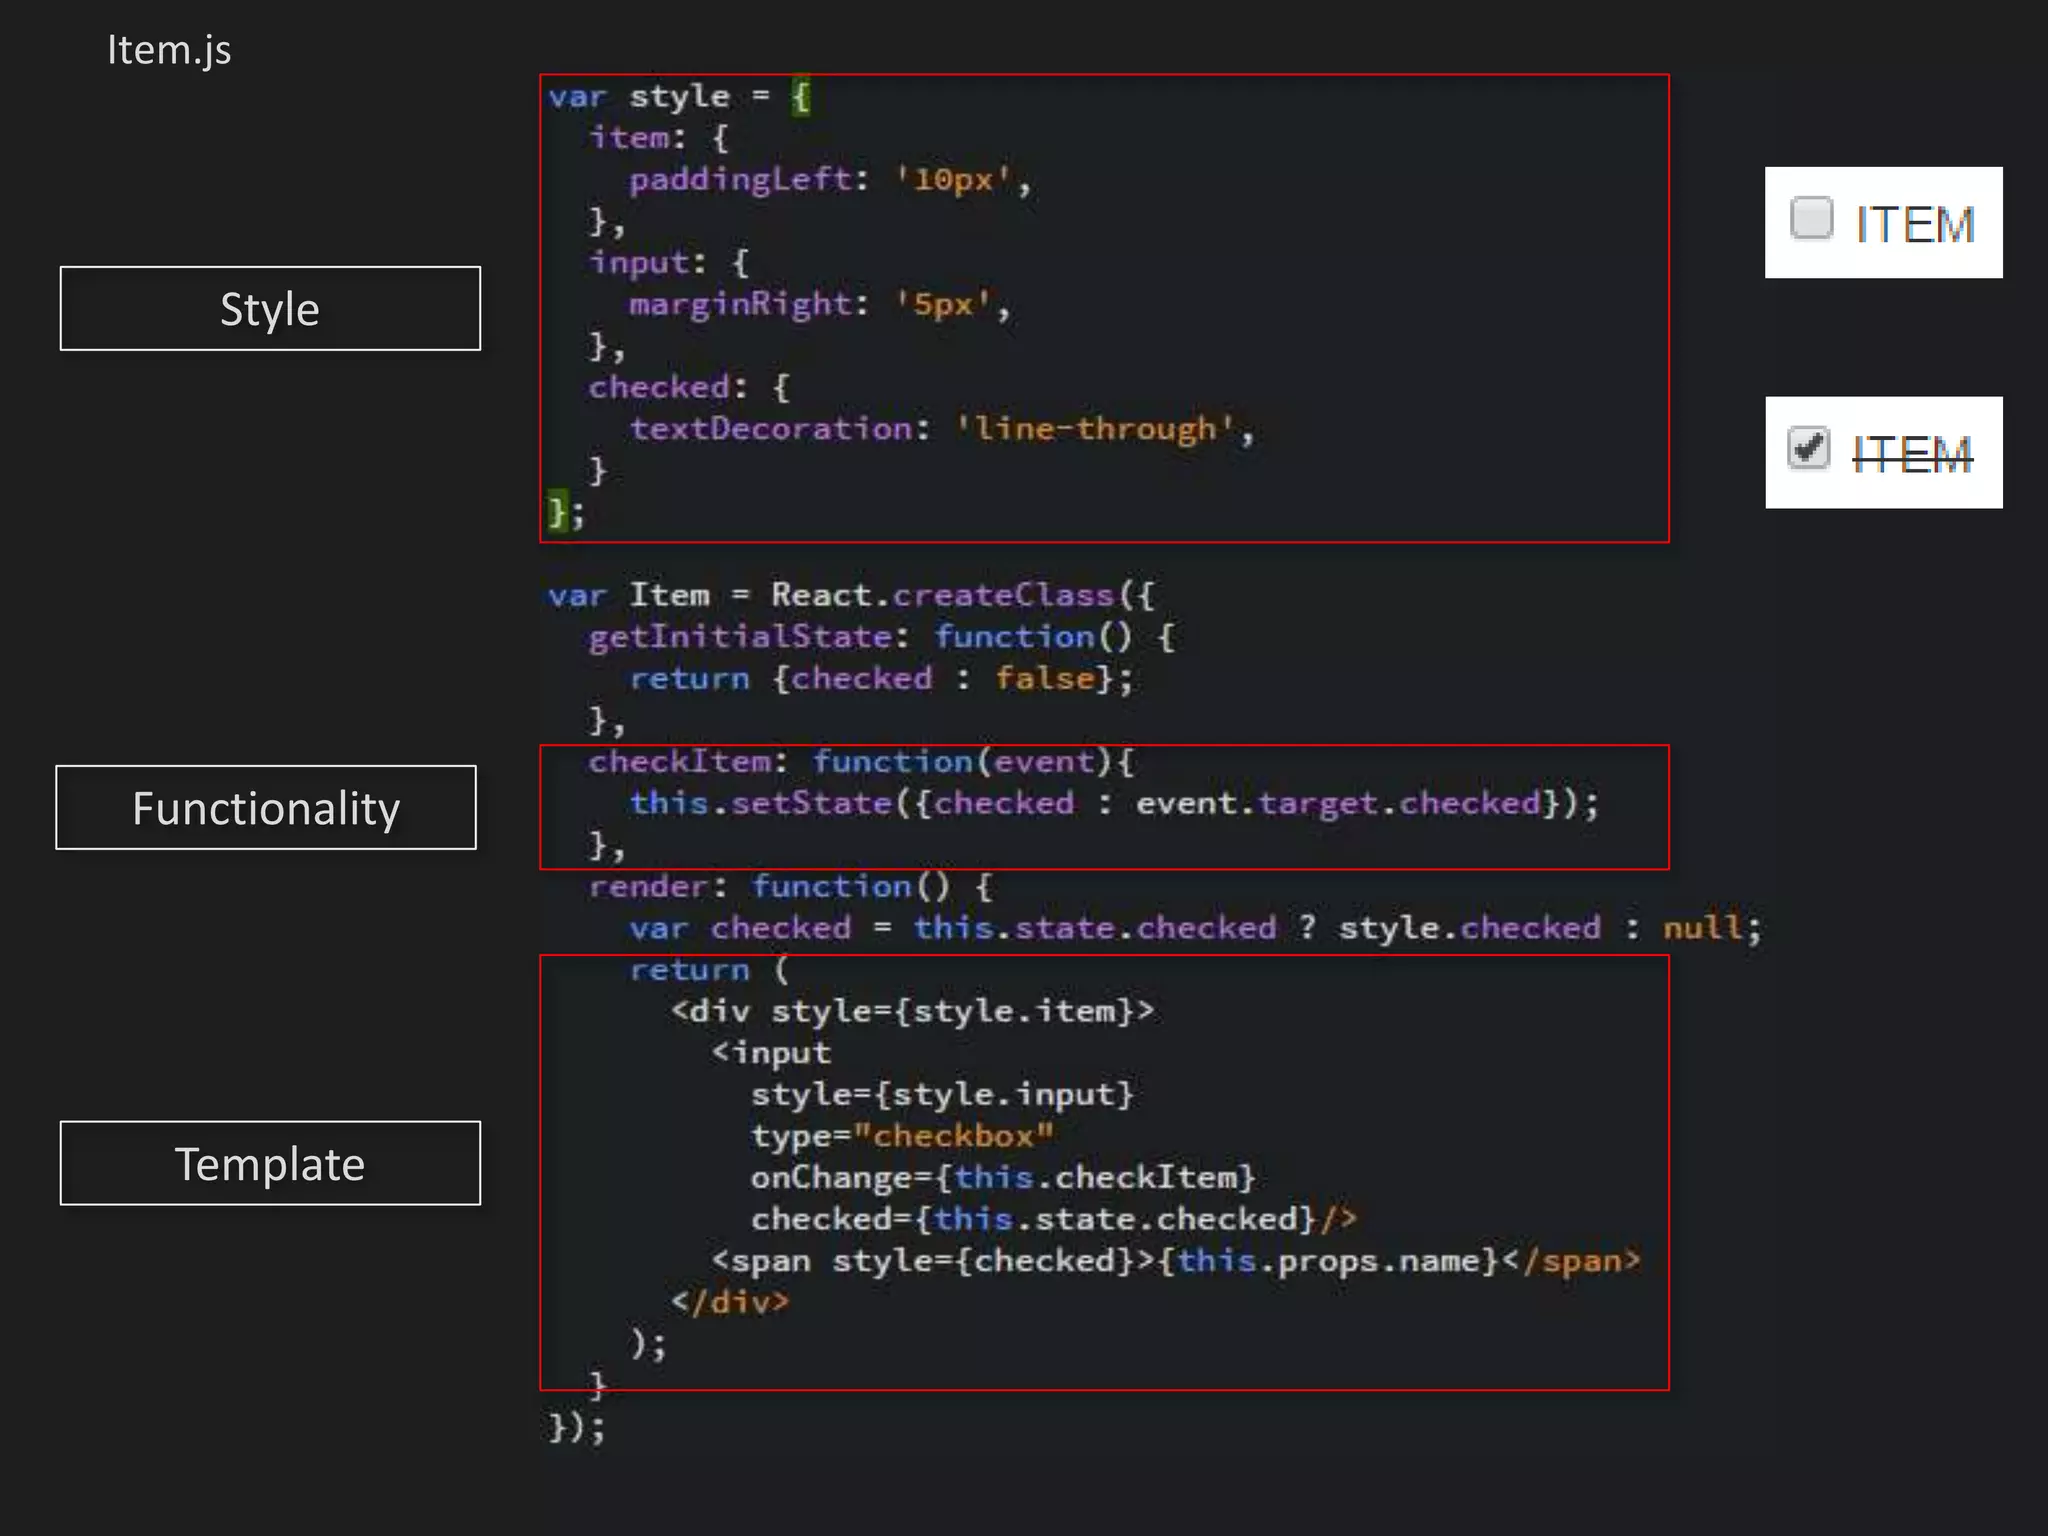
Task: Click the strikethrough ITEM label text
Action: [x=1912, y=455]
